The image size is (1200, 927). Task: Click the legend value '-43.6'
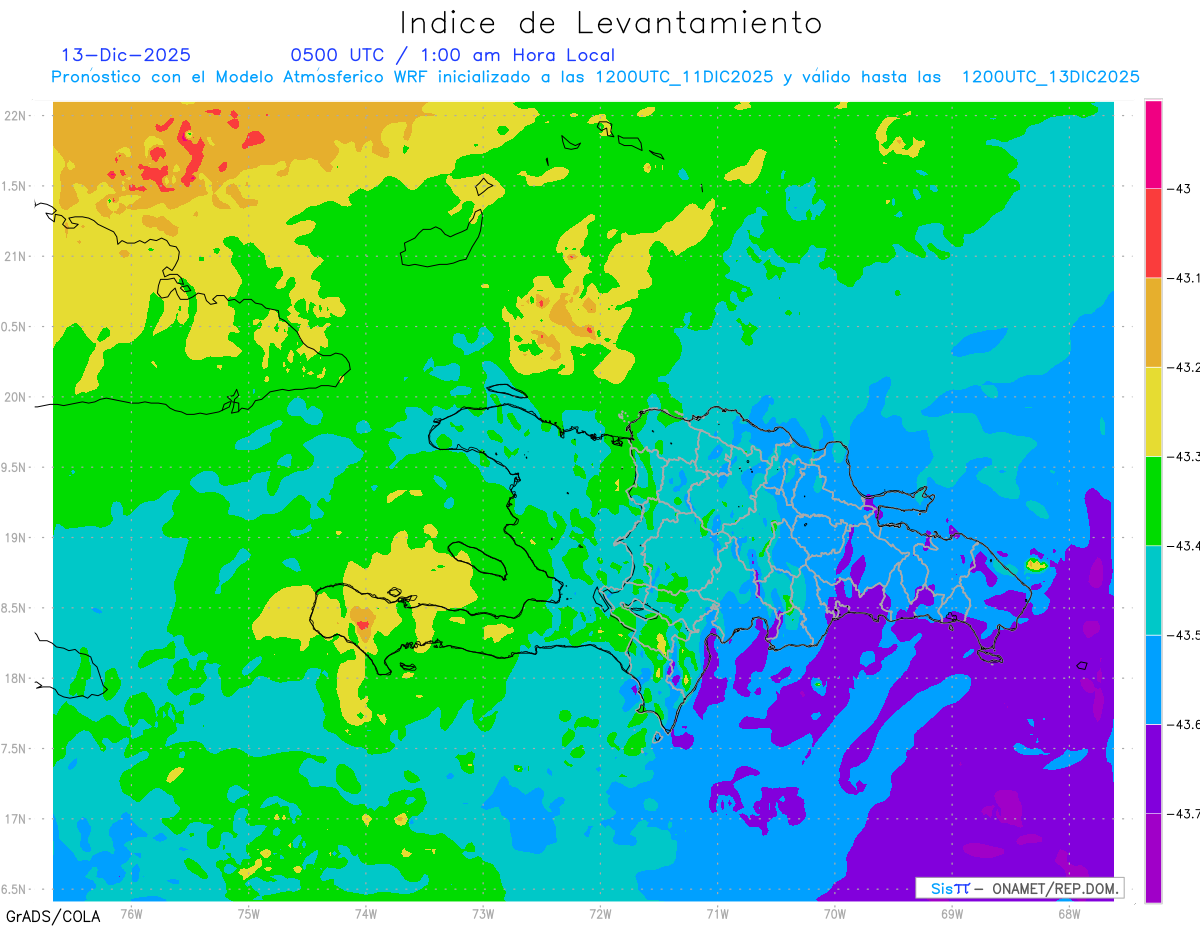click(1183, 724)
